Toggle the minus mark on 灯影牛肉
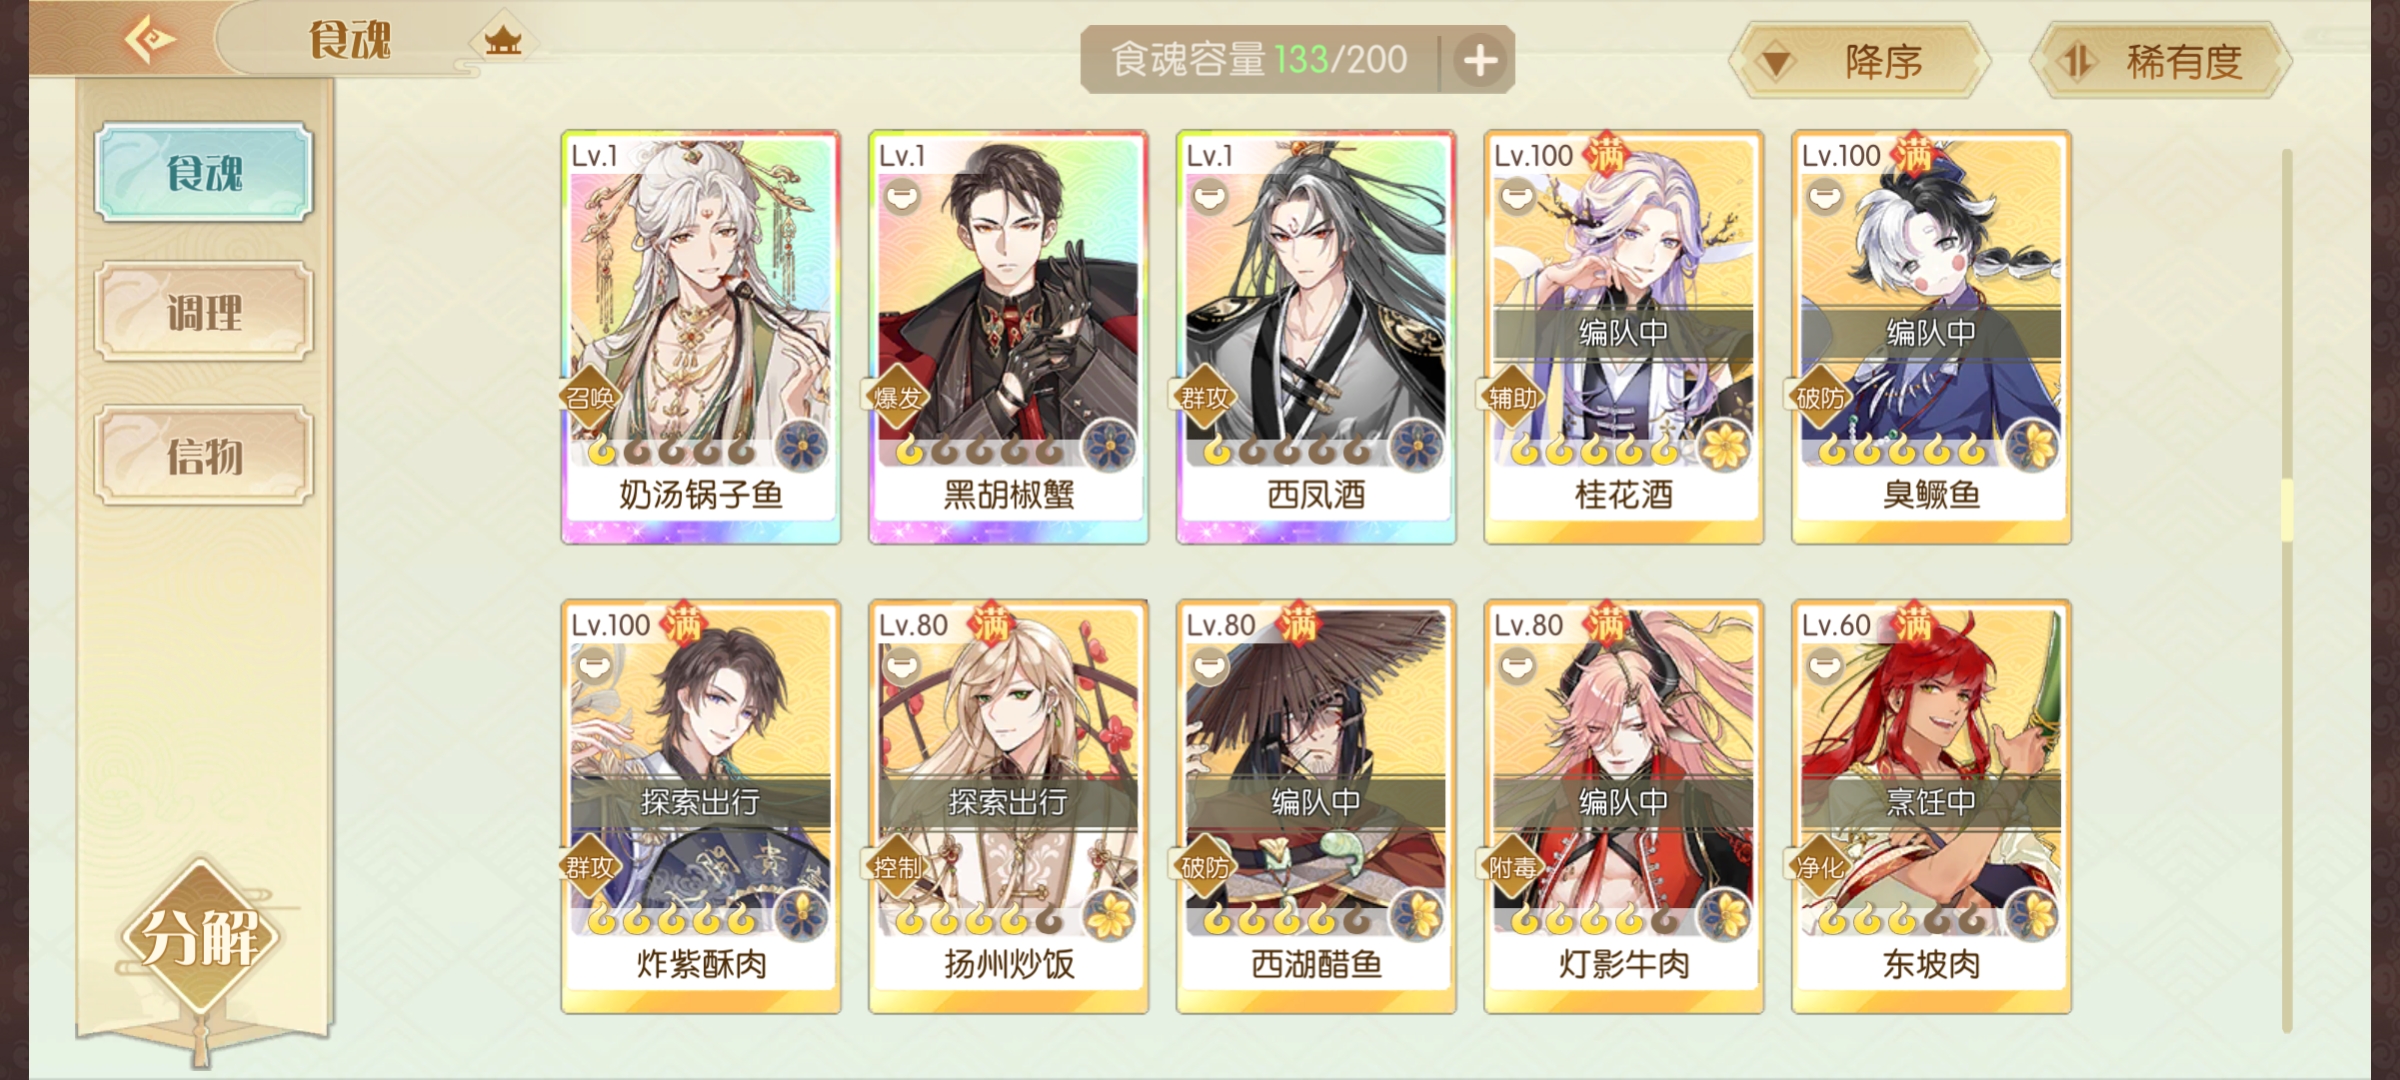This screenshot has width=2400, height=1080. pyautogui.click(x=1517, y=666)
